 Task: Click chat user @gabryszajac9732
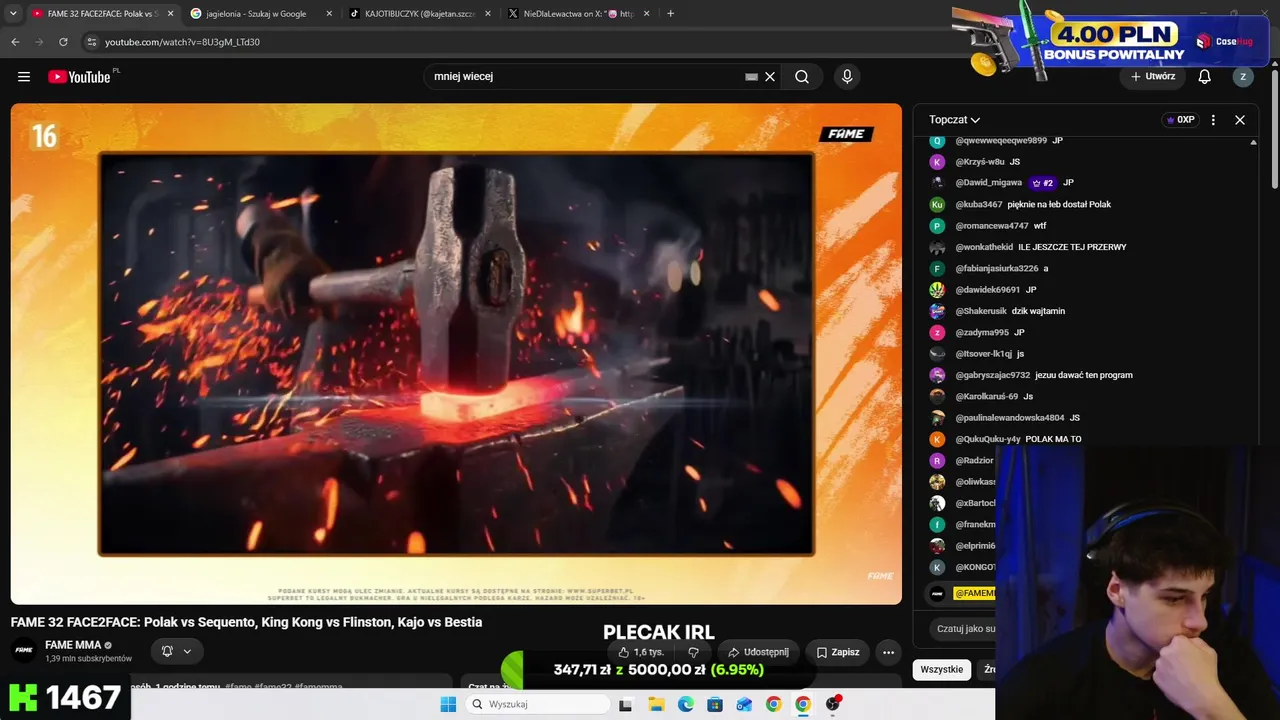click(x=993, y=375)
